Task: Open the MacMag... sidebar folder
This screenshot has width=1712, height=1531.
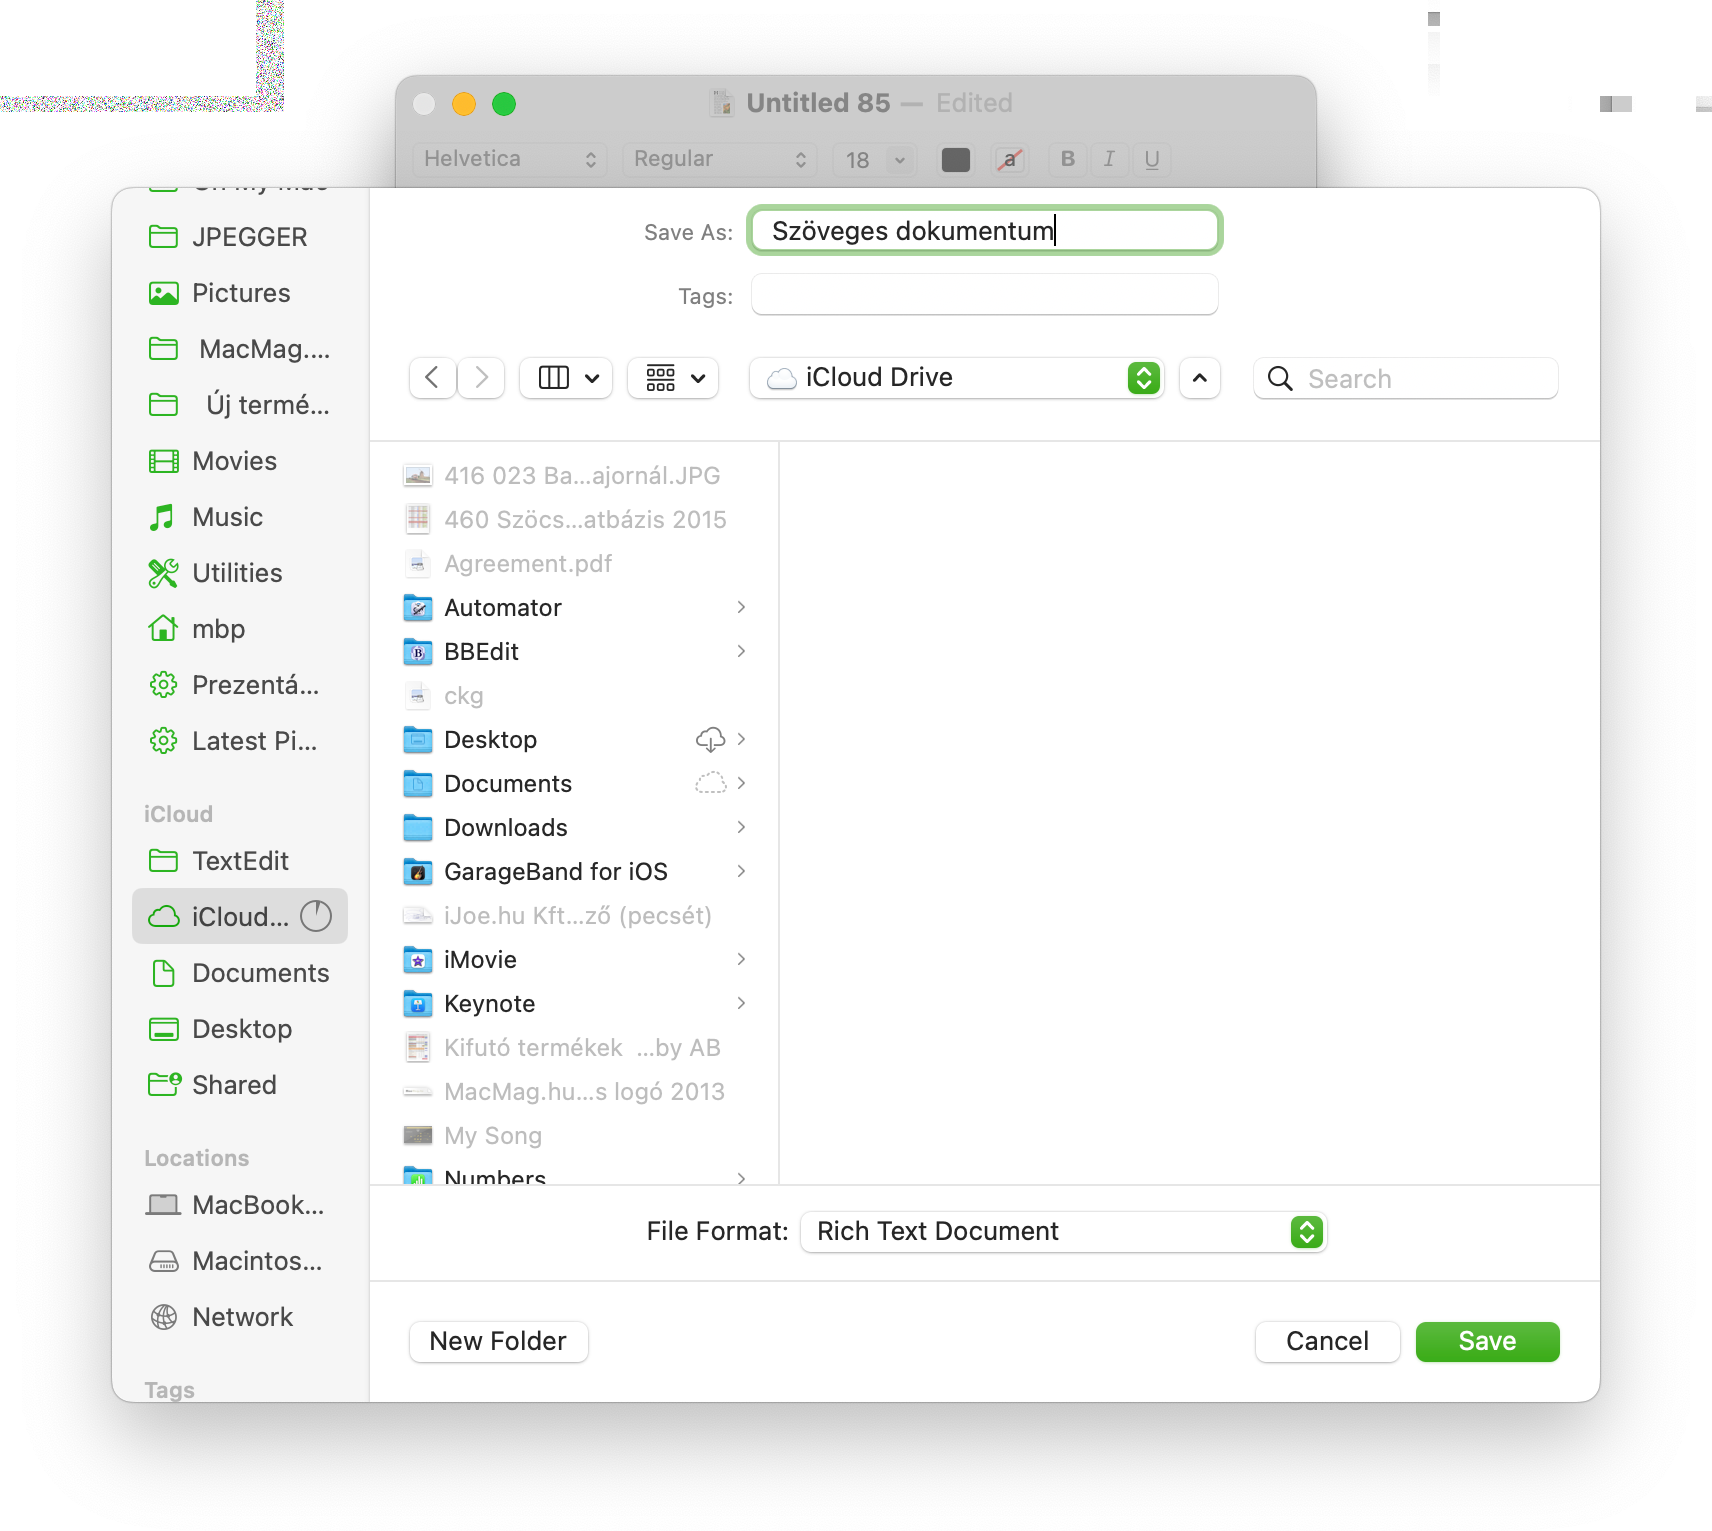Action: click(x=240, y=349)
